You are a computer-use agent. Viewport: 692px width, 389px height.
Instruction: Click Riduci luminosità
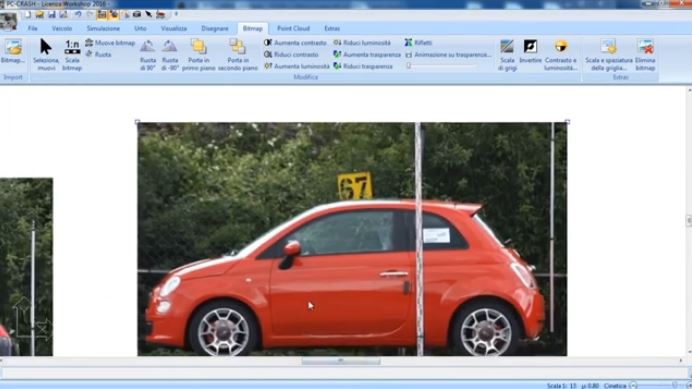tap(362, 43)
